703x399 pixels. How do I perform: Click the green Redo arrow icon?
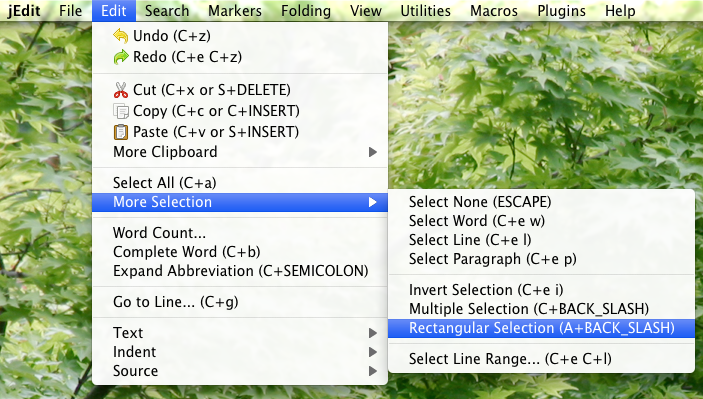121,57
